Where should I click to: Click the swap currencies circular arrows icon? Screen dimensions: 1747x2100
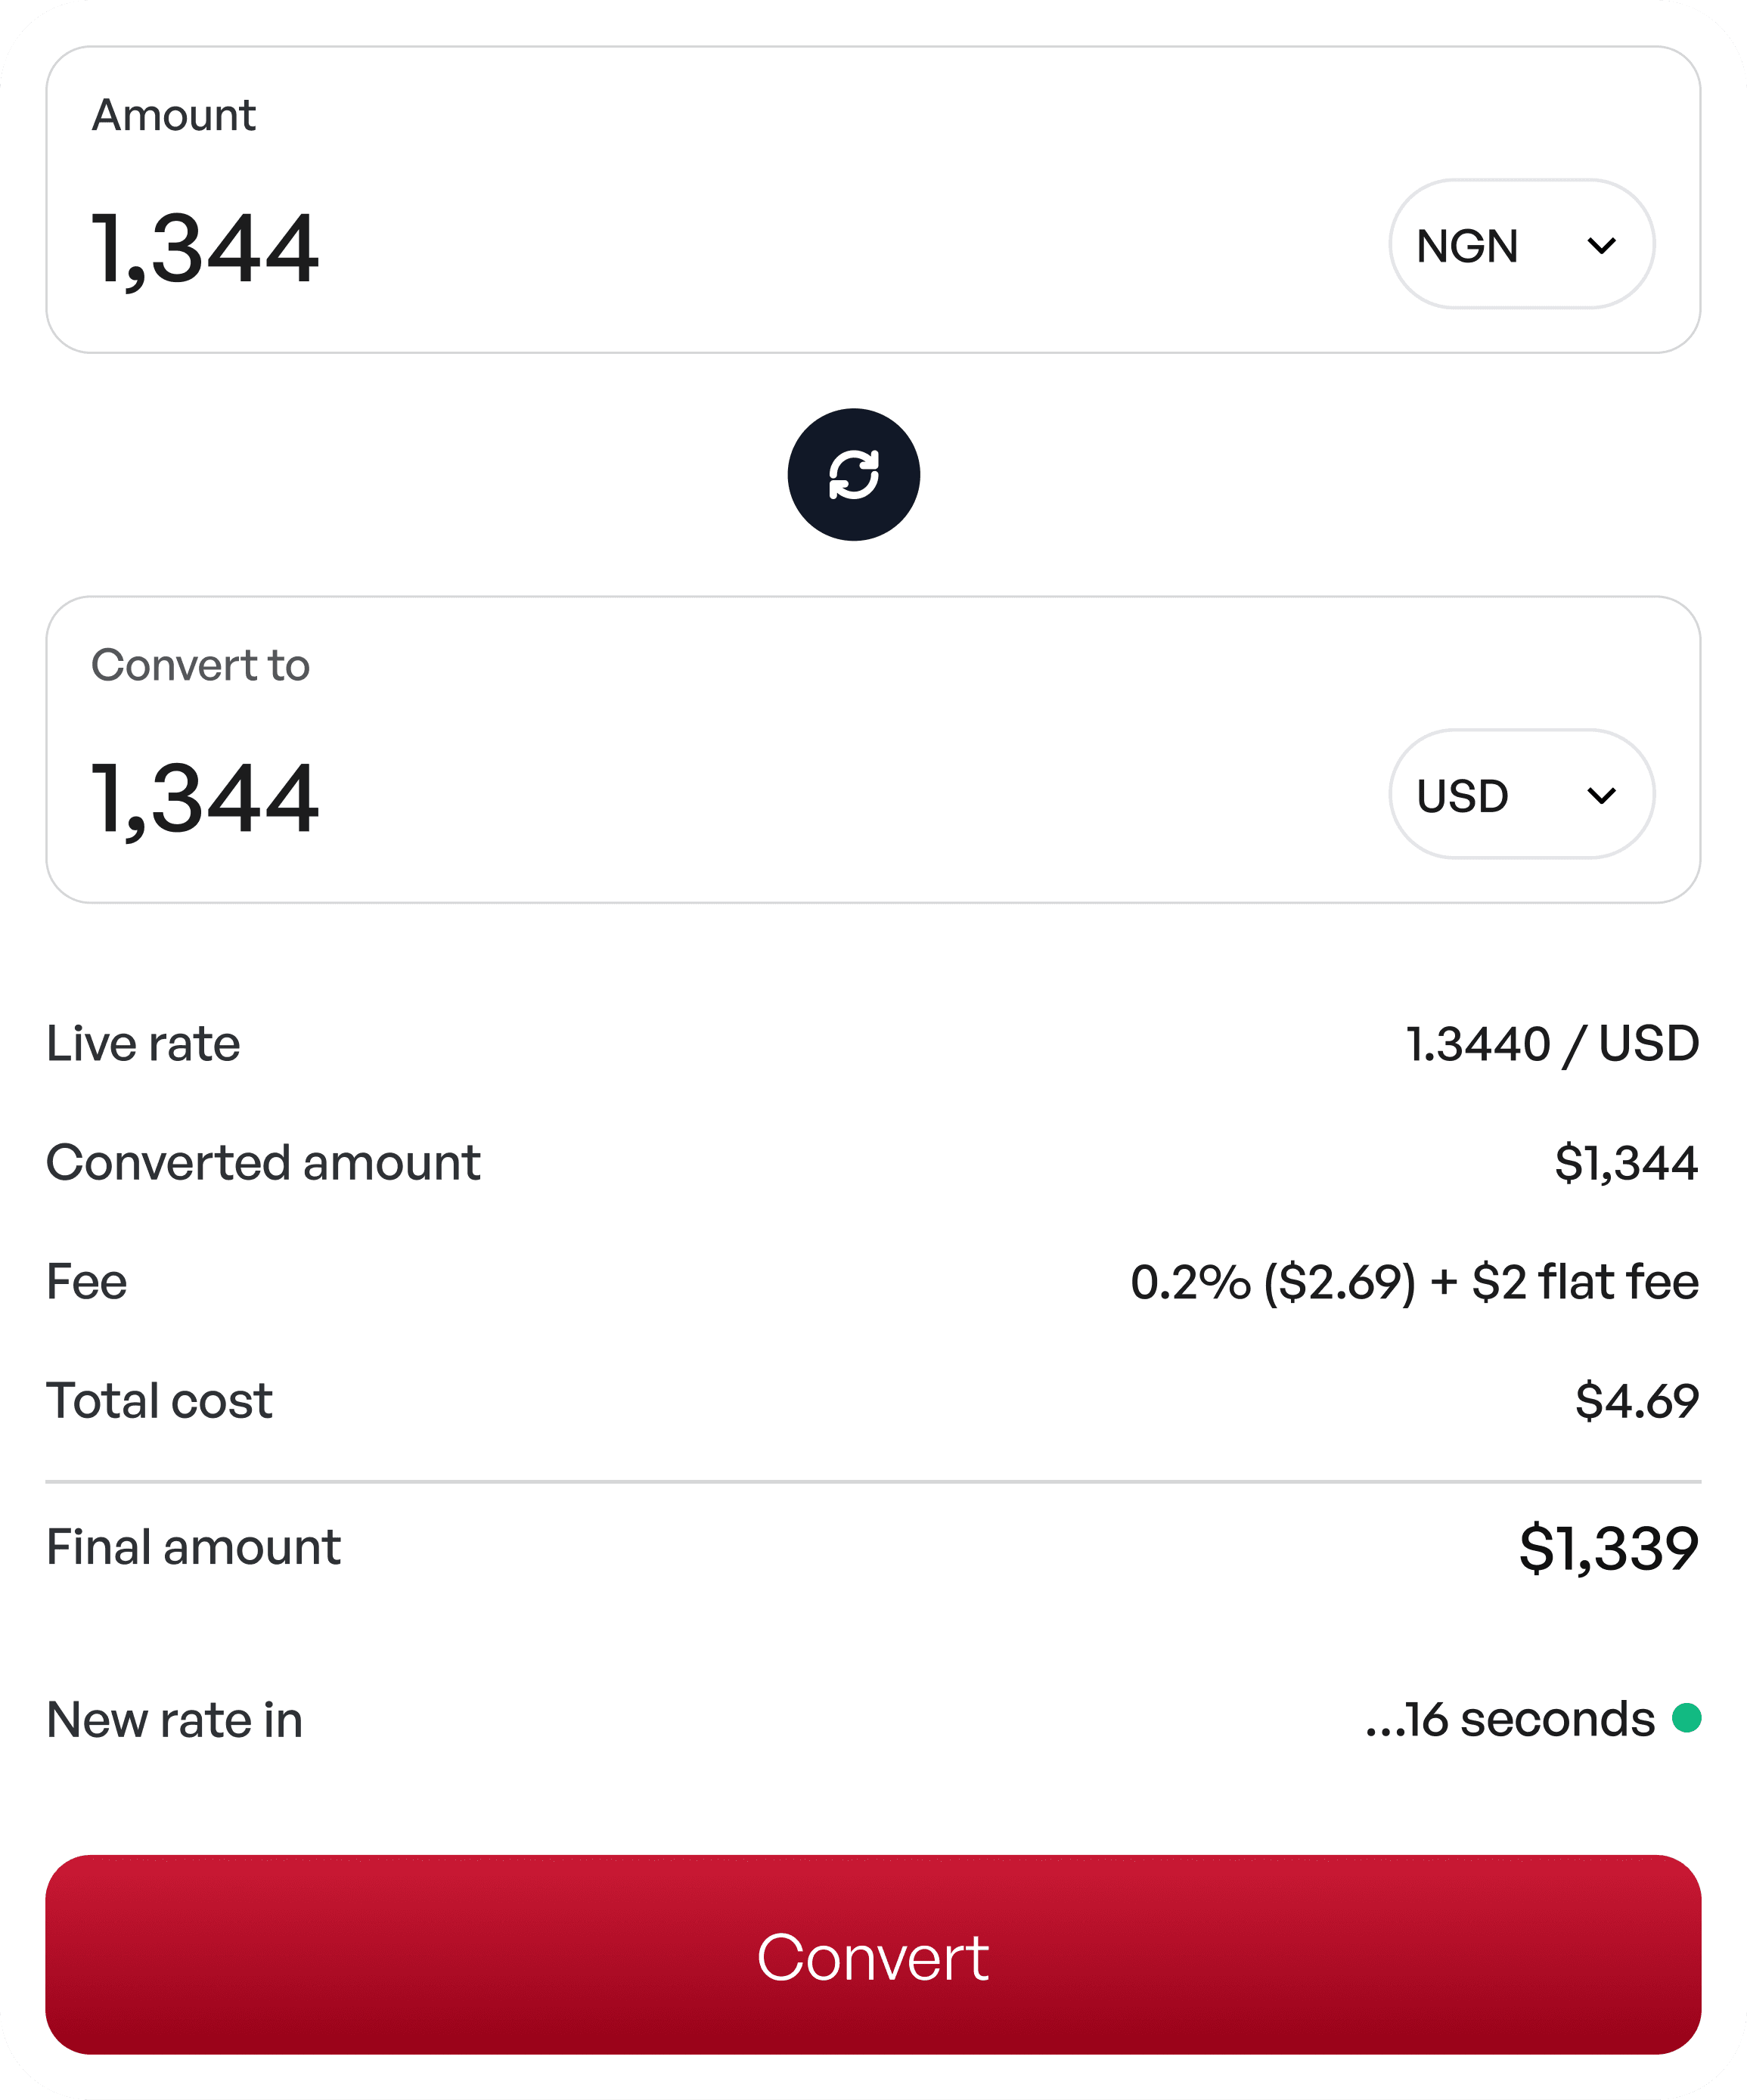coord(853,474)
